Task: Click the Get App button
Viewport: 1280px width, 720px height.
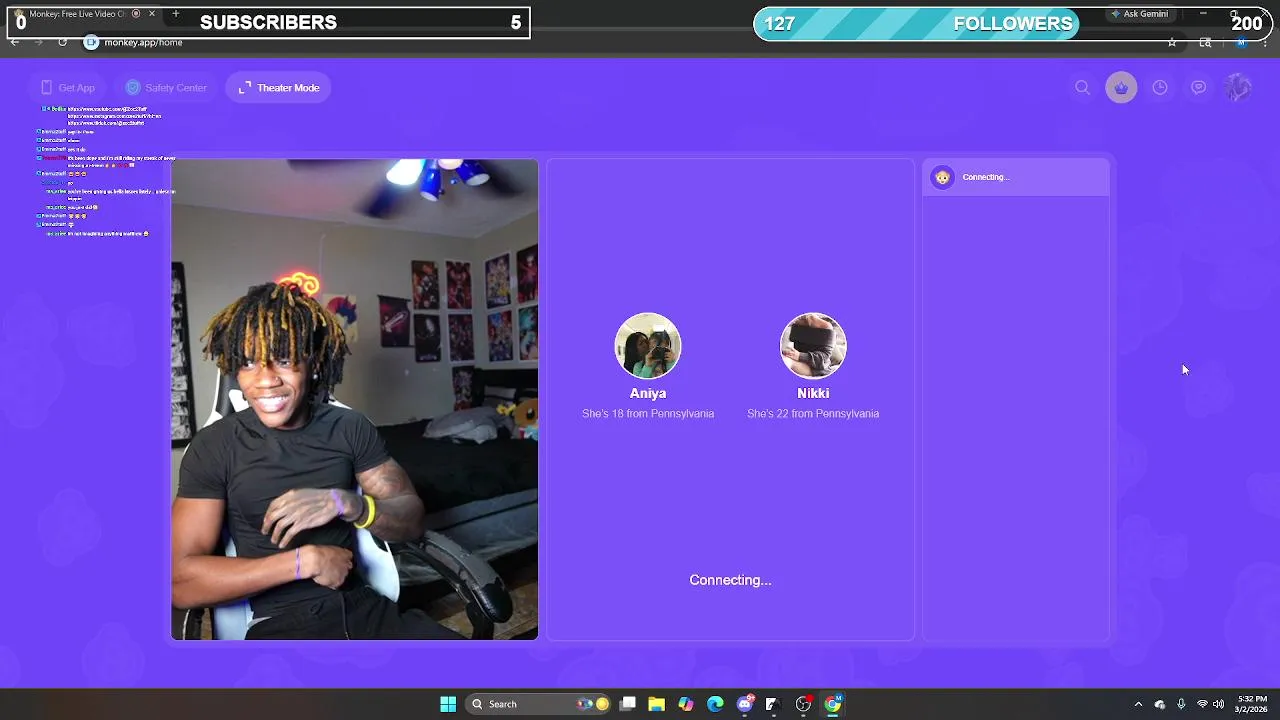Action: point(67,88)
